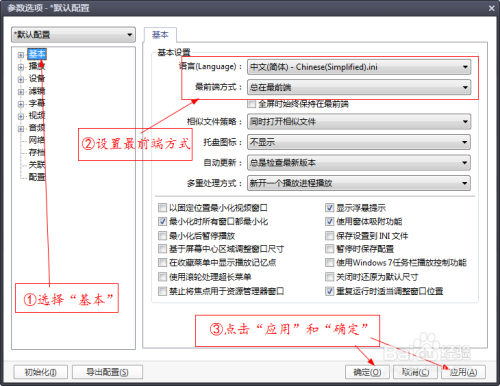Click the 取消(C) button
The image size is (500, 386).
(x=415, y=372)
